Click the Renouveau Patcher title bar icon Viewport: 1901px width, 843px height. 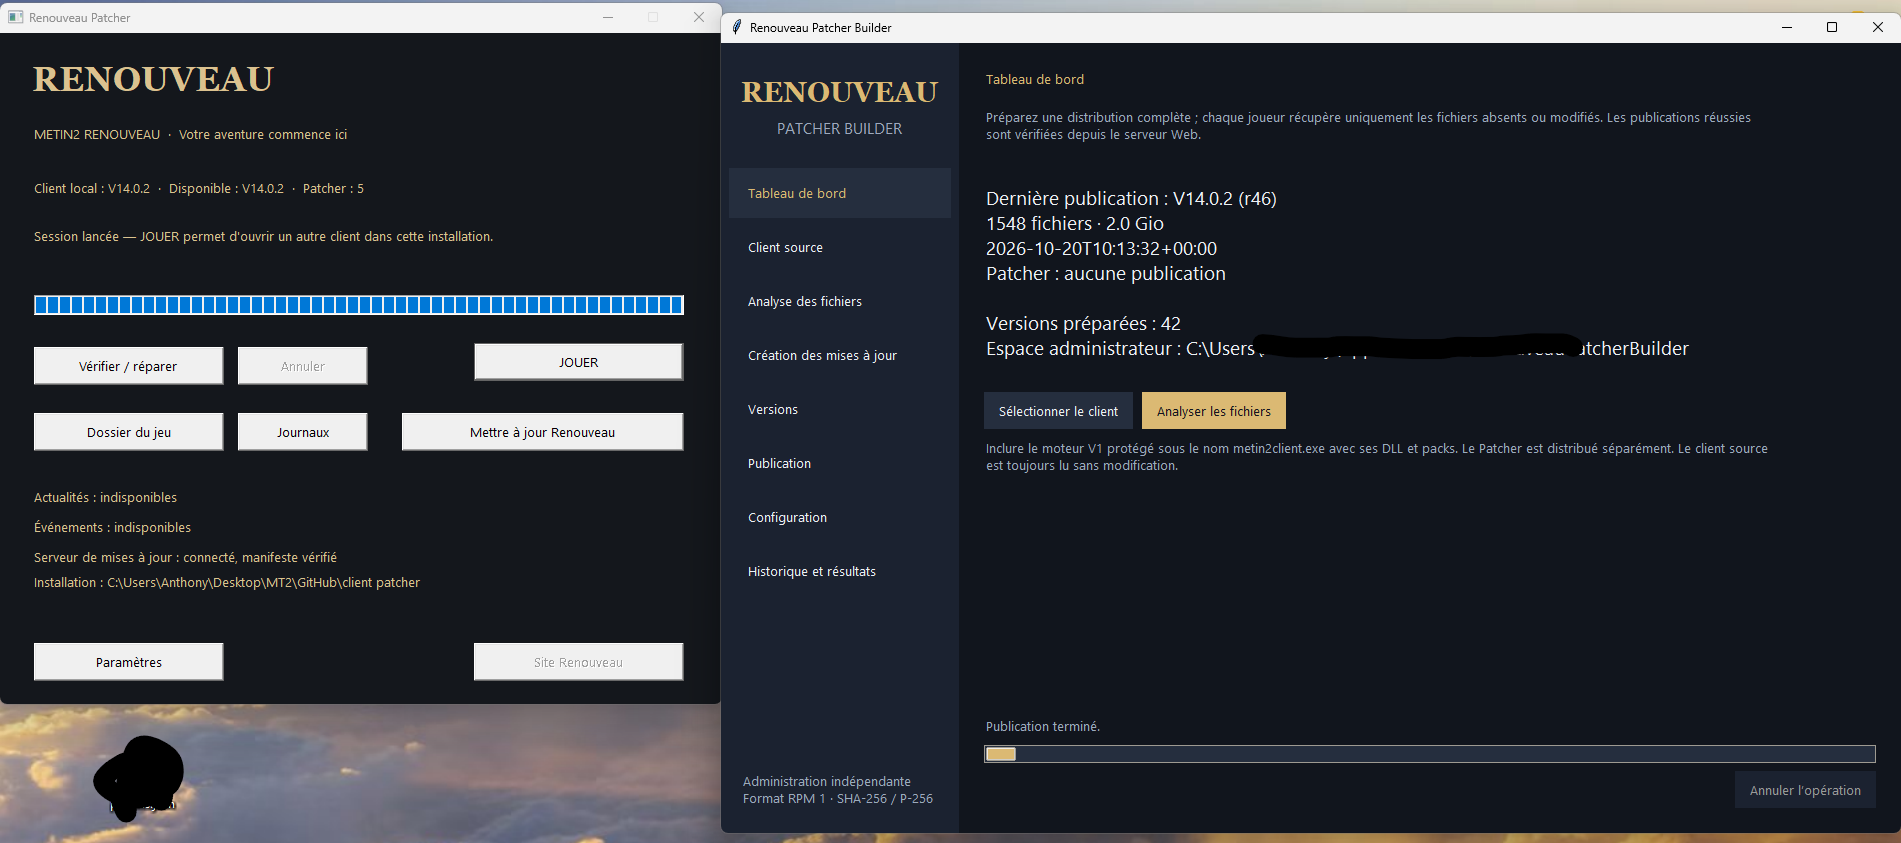pyautogui.click(x=15, y=17)
